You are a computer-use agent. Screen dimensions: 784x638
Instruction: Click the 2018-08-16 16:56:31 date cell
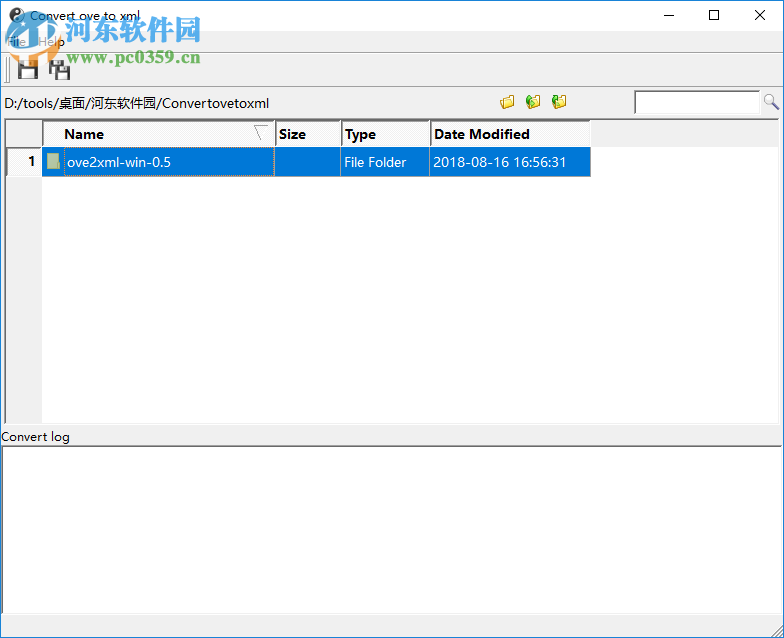click(x=510, y=162)
